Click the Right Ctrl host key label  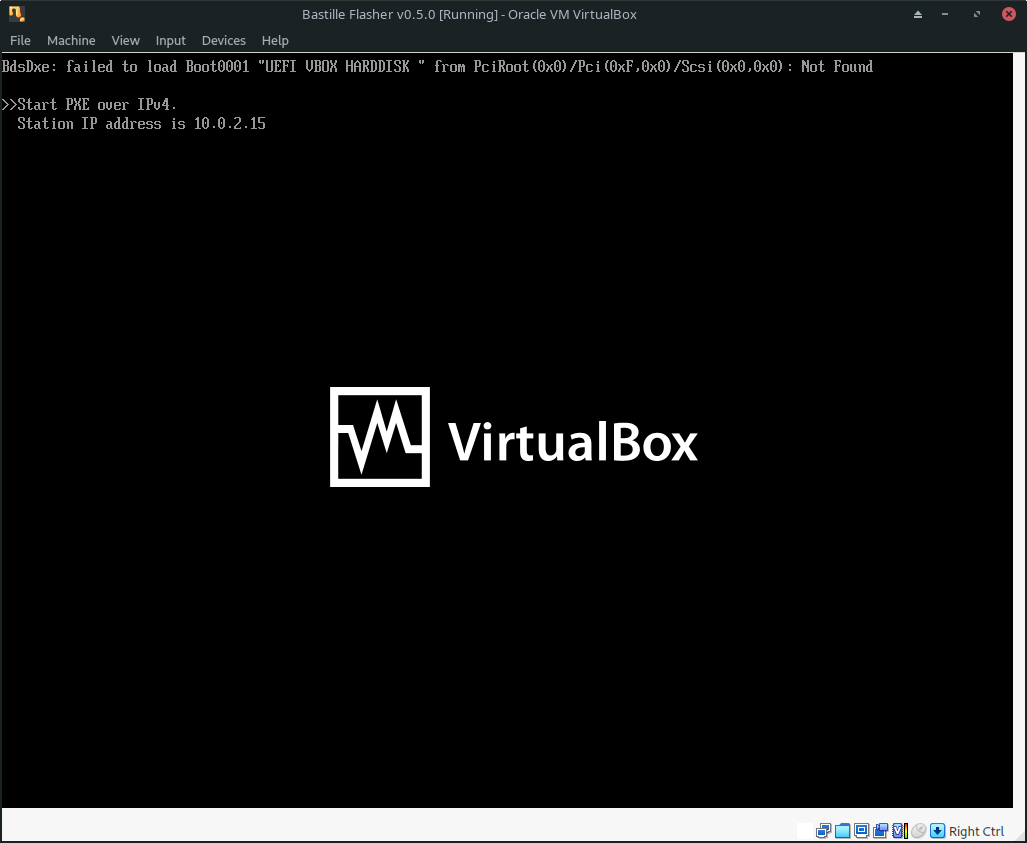[977, 831]
